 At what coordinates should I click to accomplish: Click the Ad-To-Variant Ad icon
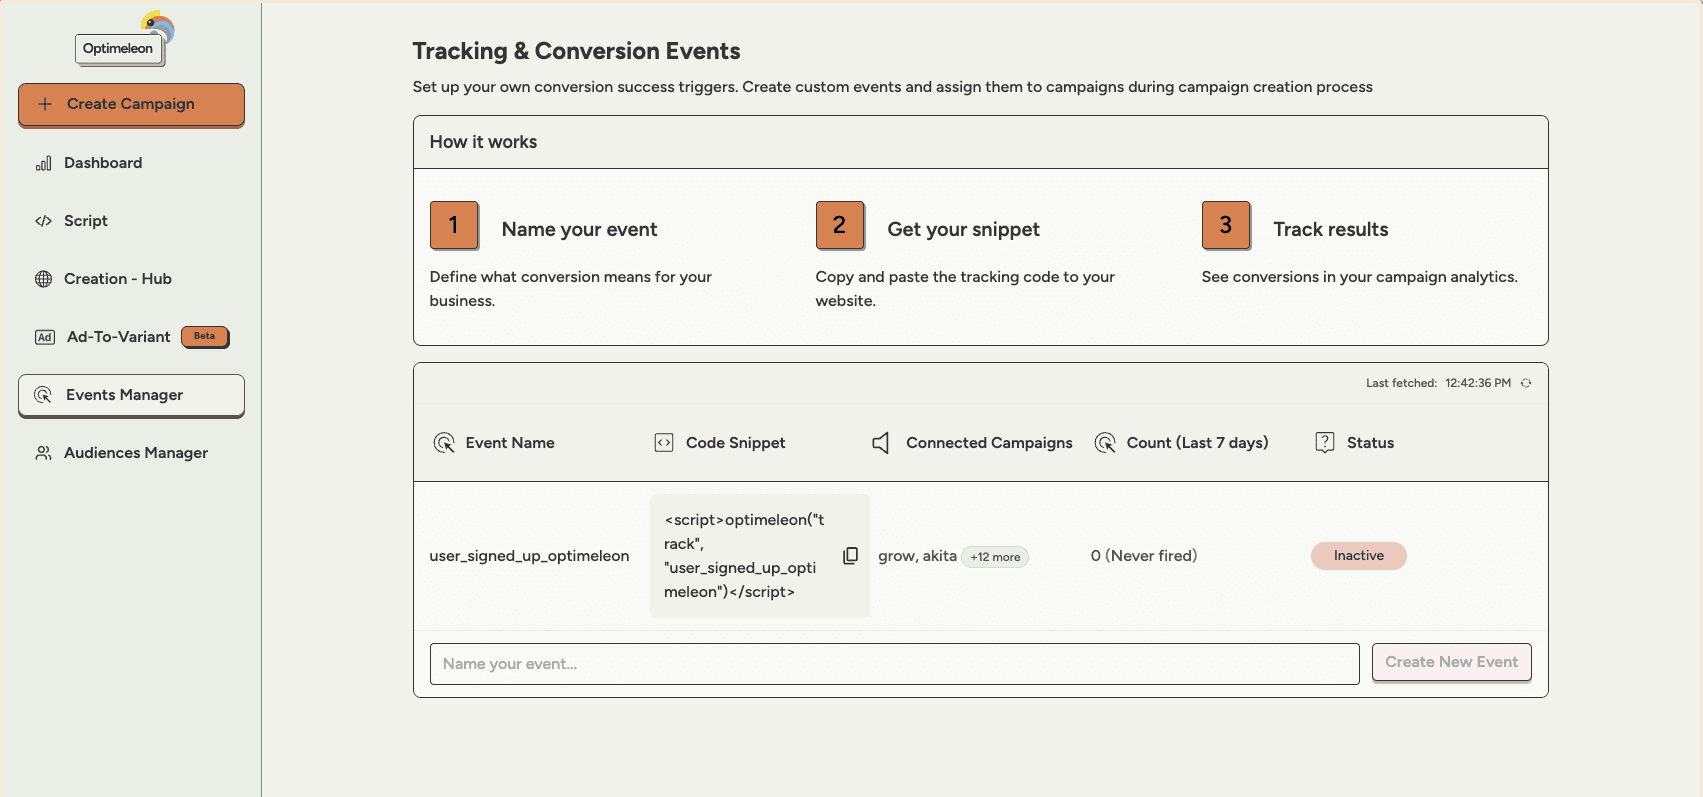pos(45,337)
